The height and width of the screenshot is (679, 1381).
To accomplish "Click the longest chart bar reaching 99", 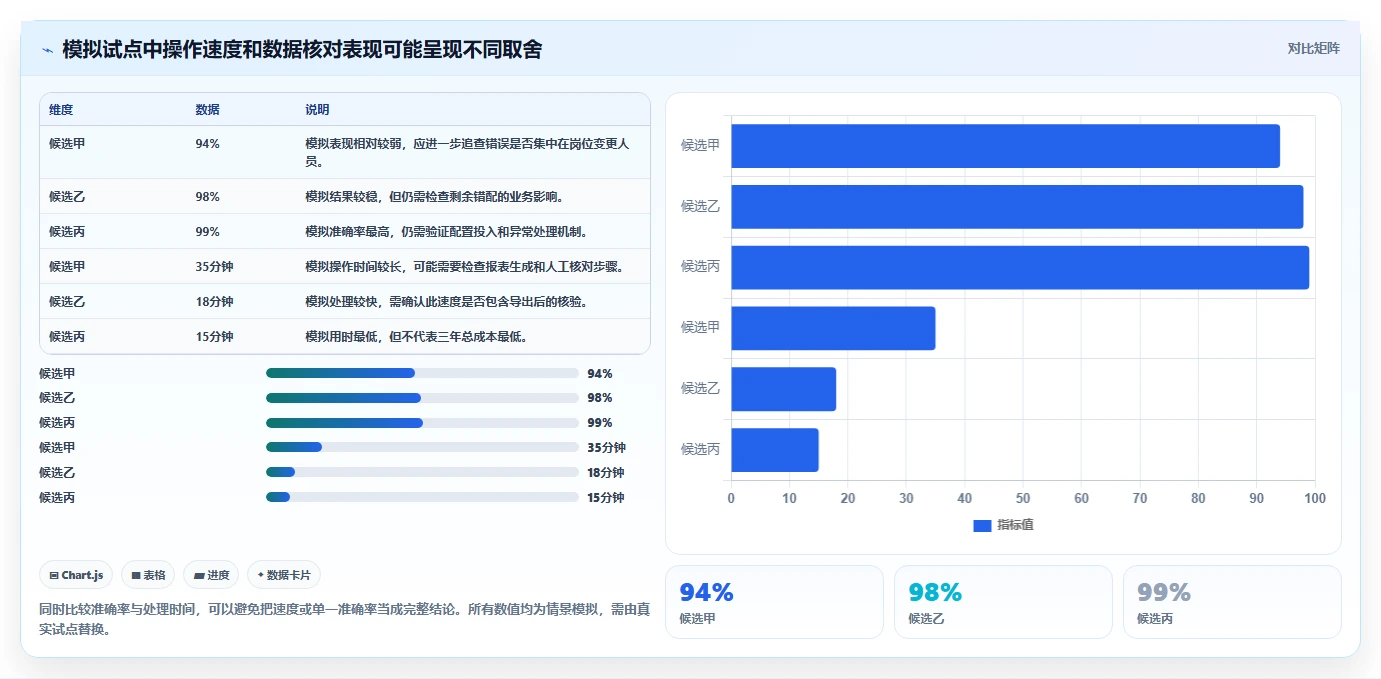I will (x=1020, y=267).
